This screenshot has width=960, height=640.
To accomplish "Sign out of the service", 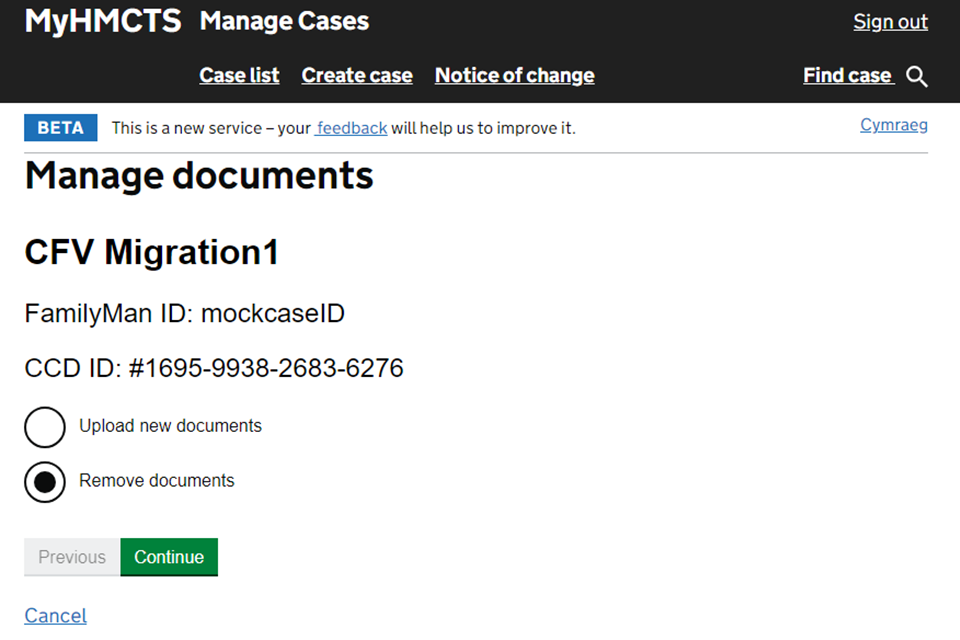I will tap(890, 22).
